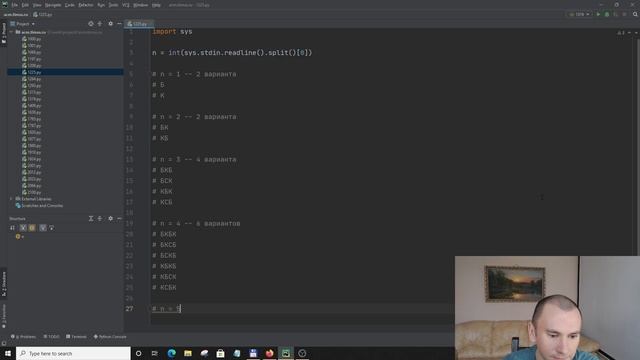Open the Edit menu
The height and width of the screenshot is (360, 640).
point(25,5)
